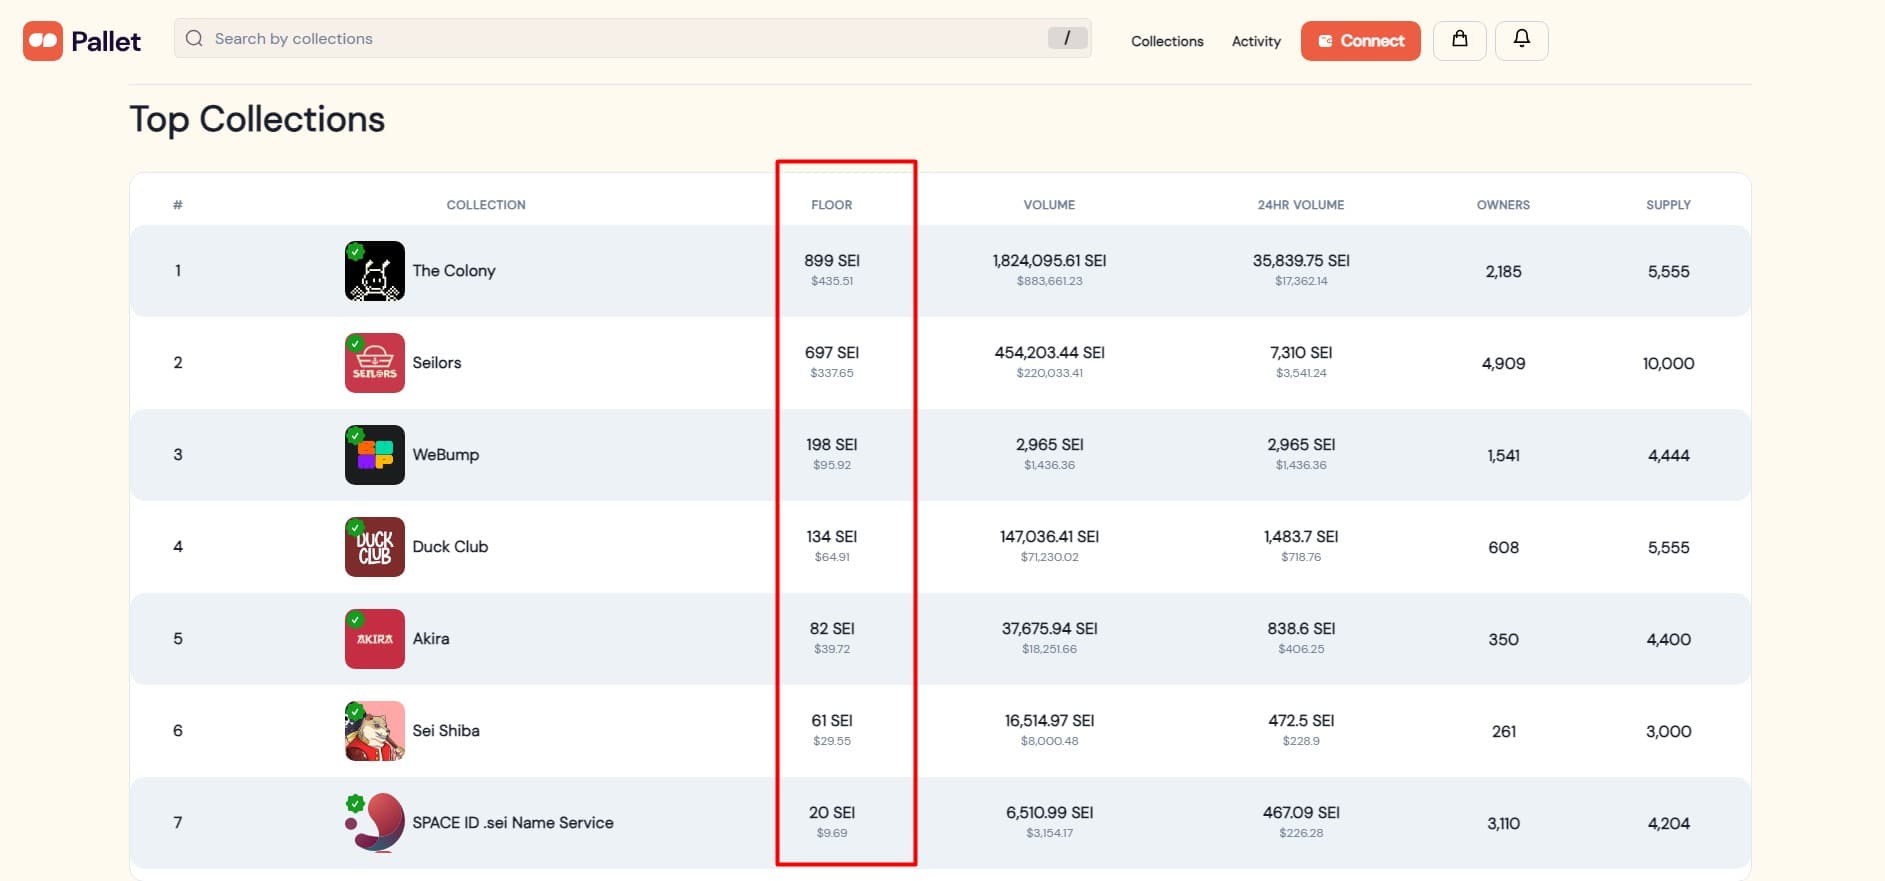Click the 61 SEI floor price
The height and width of the screenshot is (881, 1885).
pos(832,721)
